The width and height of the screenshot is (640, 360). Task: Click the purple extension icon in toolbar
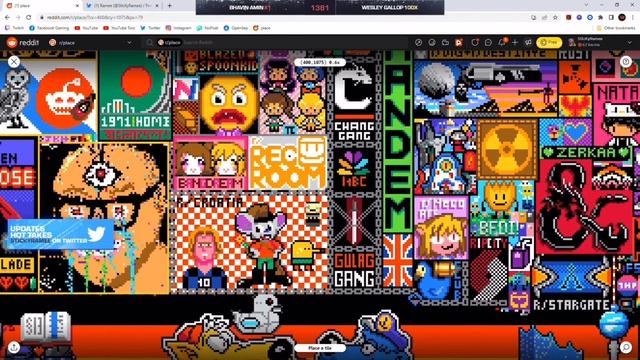tap(579, 18)
